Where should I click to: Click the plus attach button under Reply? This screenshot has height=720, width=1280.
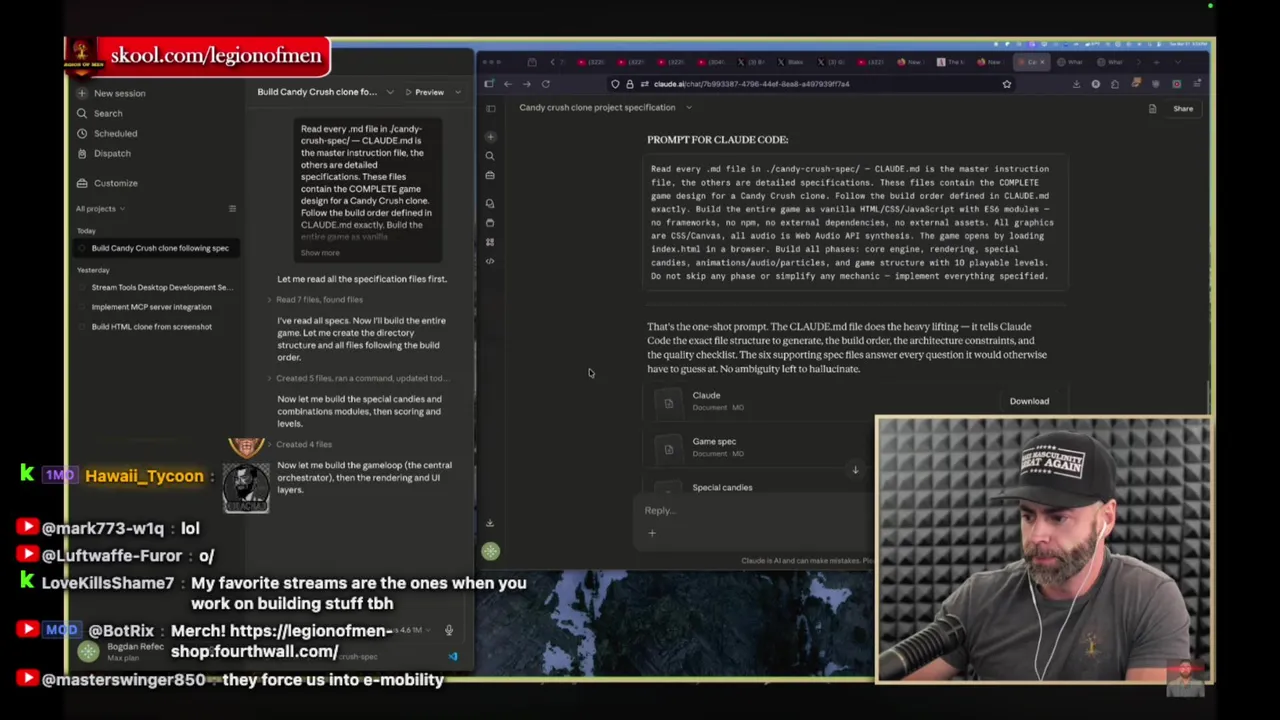(652, 533)
